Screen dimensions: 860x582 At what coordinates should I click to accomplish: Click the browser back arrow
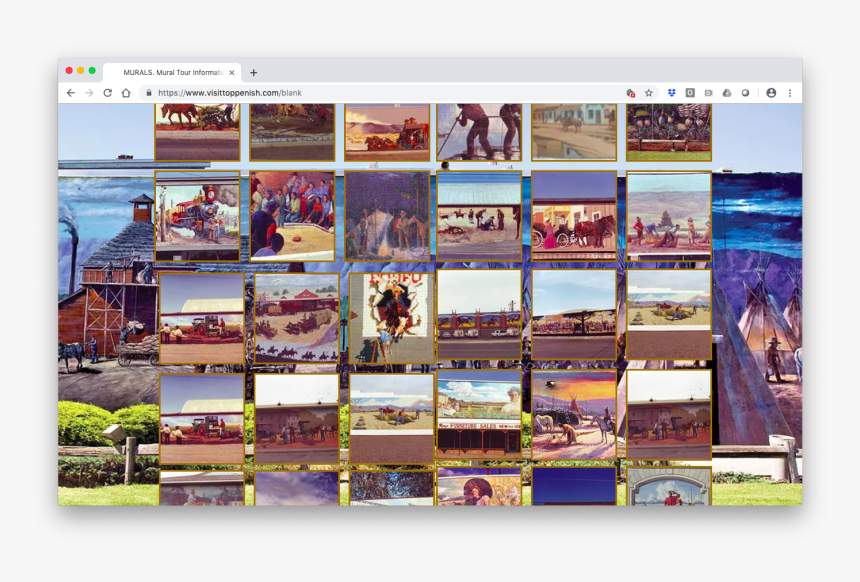coord(70,93)
